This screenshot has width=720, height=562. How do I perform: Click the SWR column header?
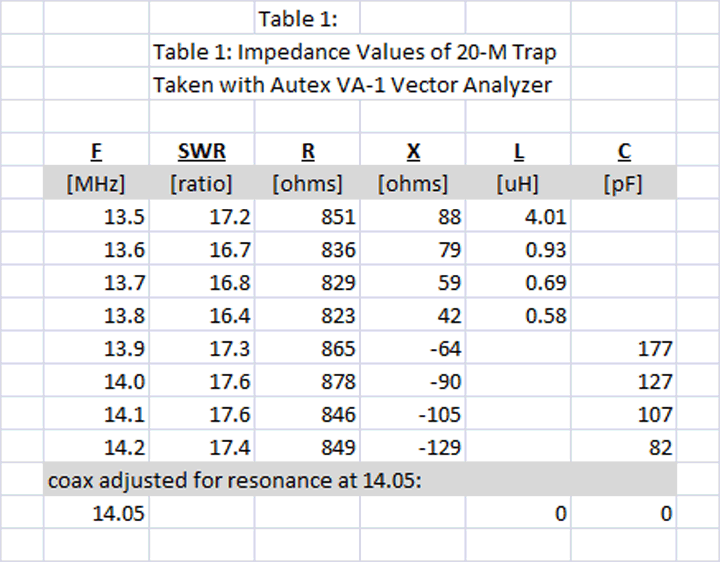click(x=201, y=152)
